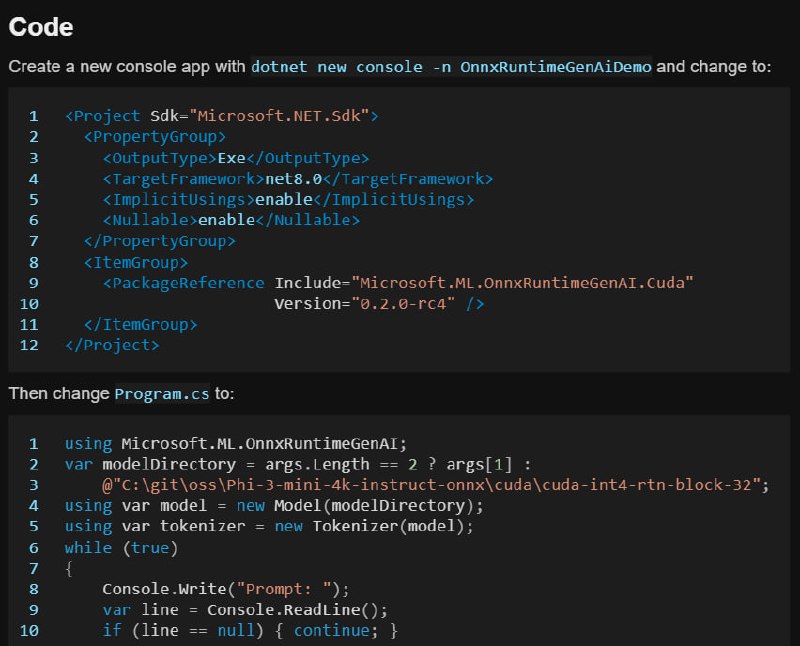Click the Phi-3-mini model path string
Viewport: 800px width, 646px height.
point(431,485)
